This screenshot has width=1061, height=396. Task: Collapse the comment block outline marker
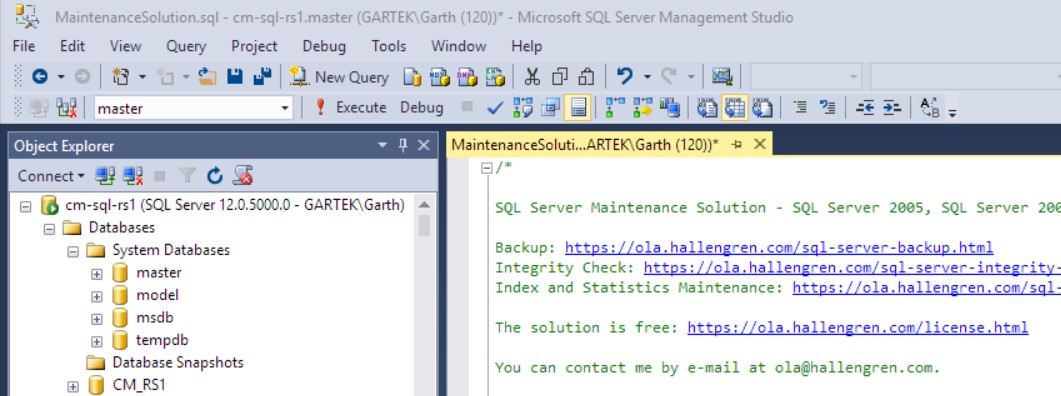click(487, 169)
